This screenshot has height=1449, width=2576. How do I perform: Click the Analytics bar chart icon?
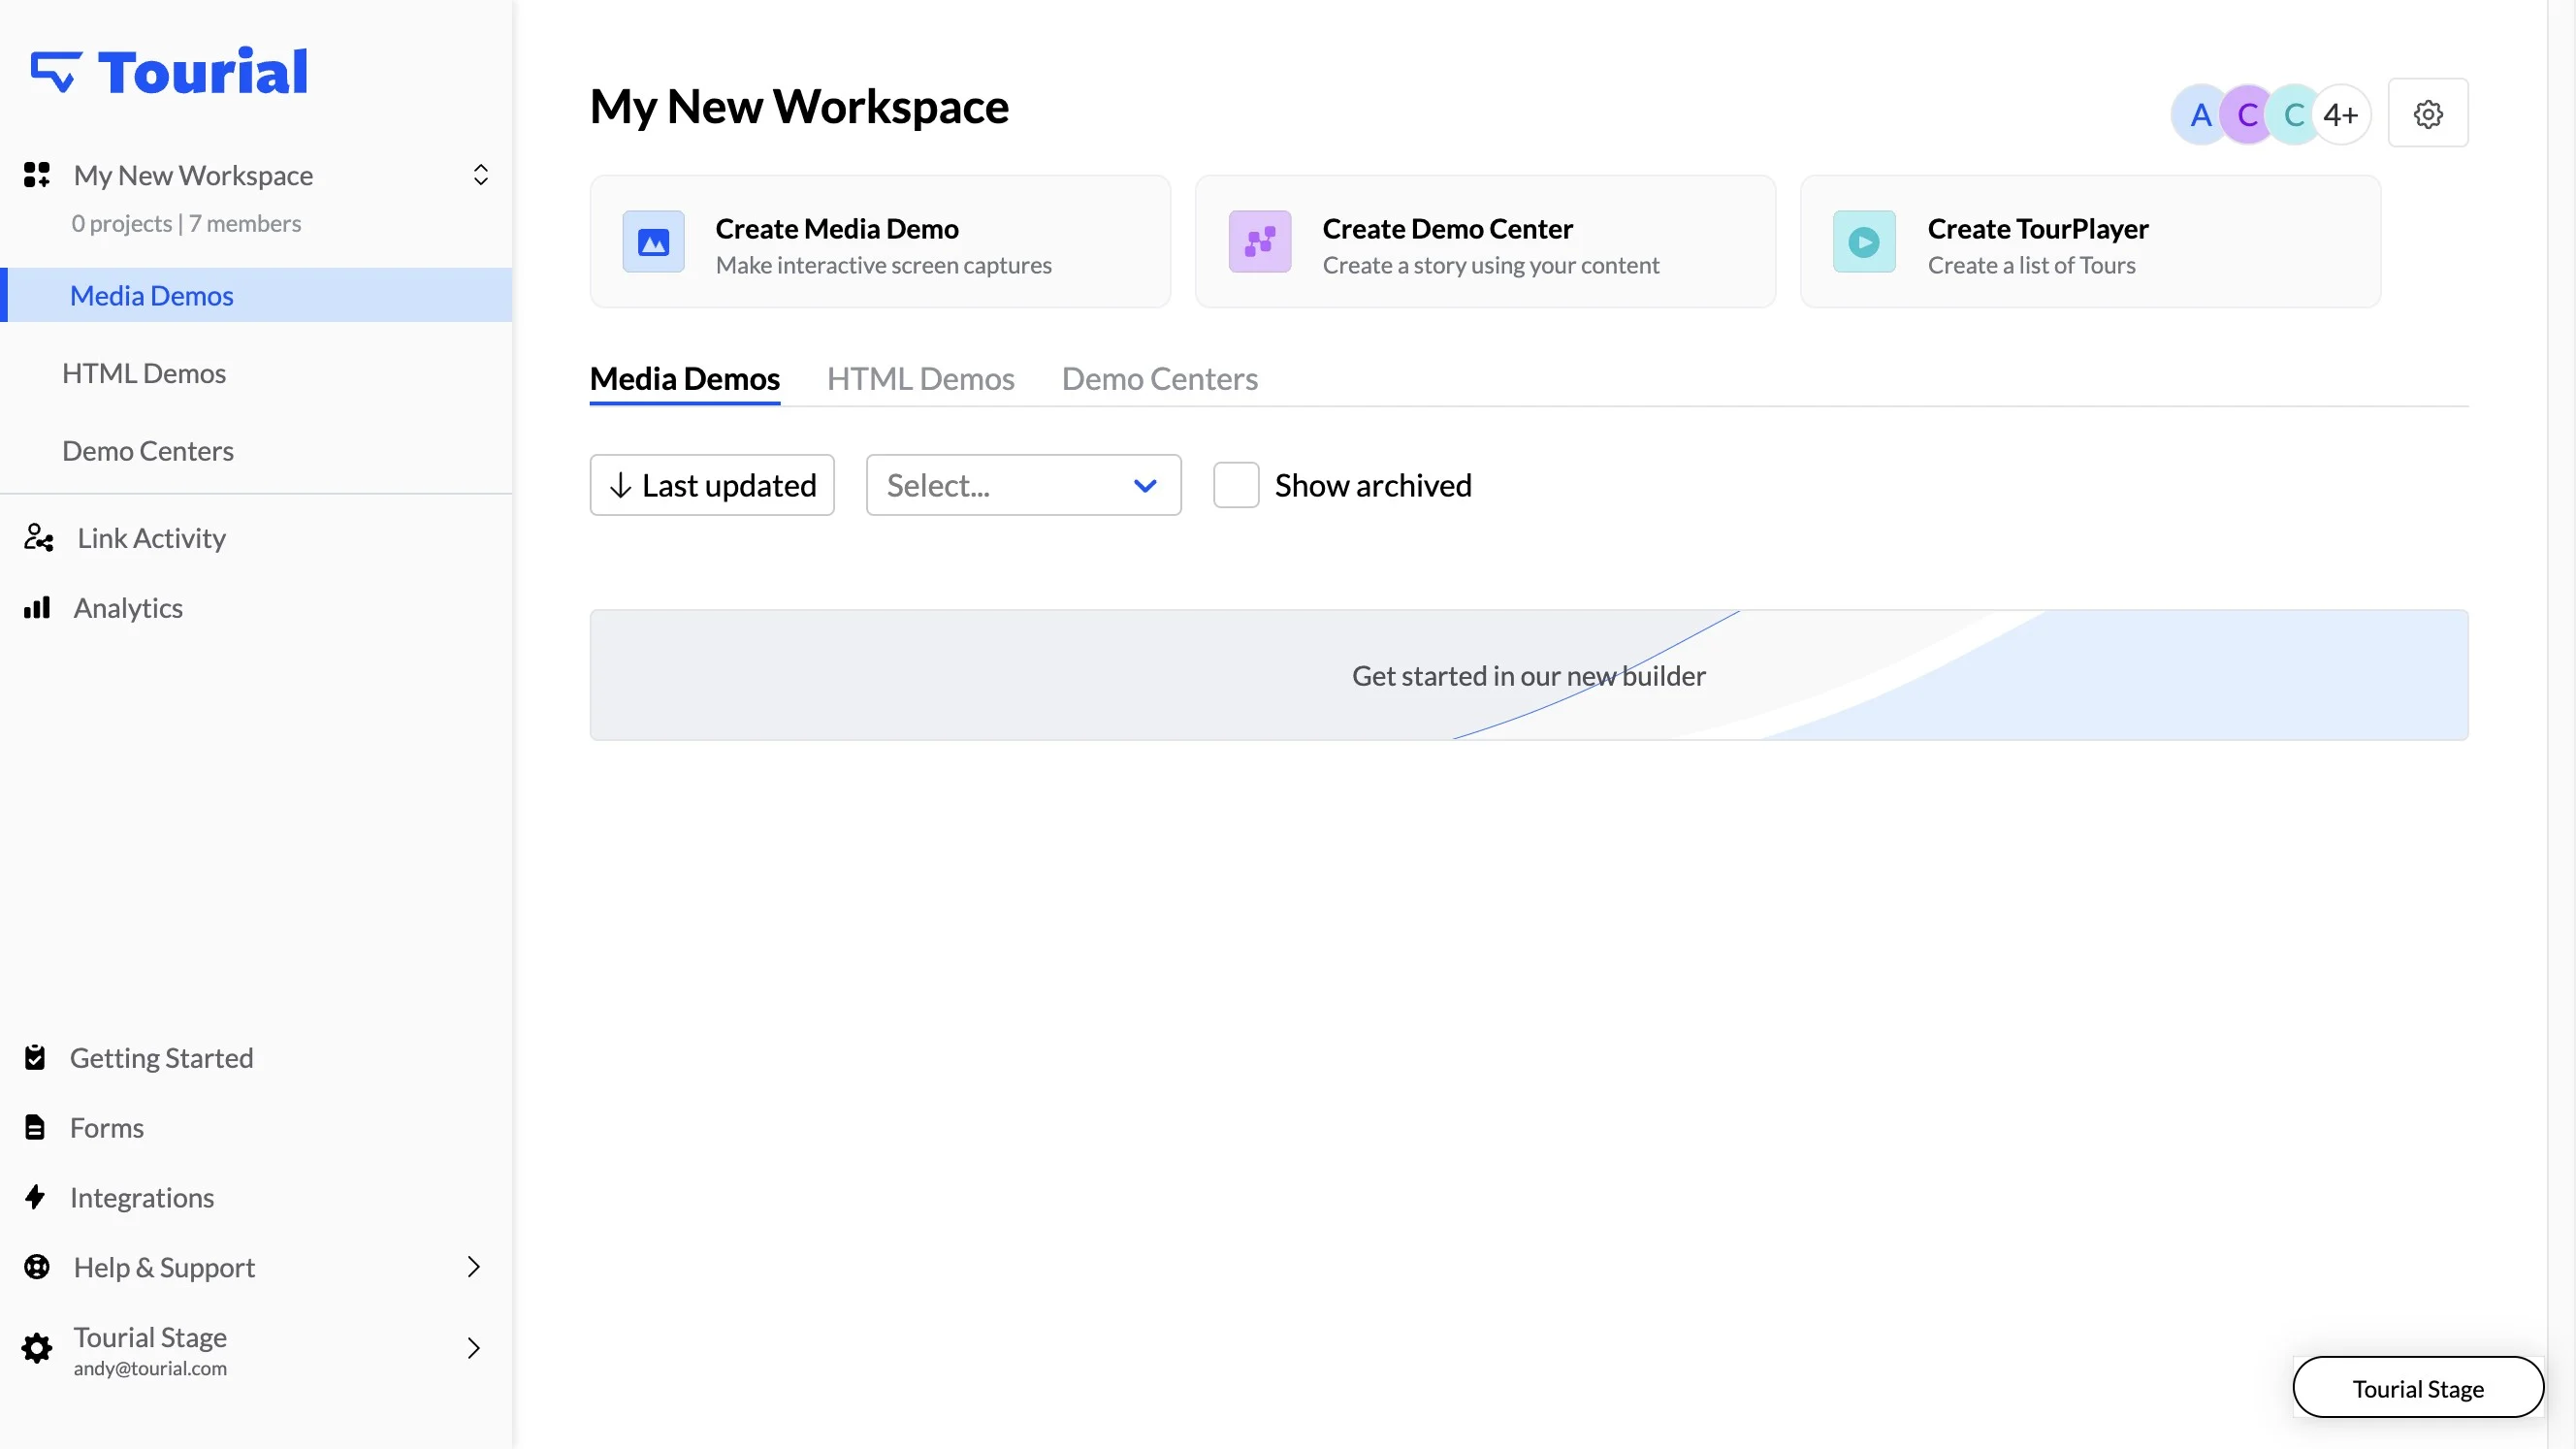click(37, 608)
